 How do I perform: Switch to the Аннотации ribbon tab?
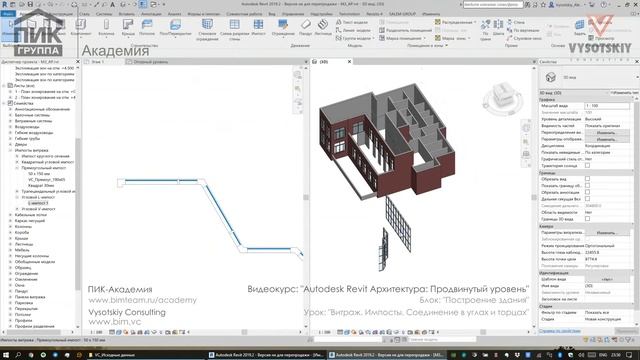(151, 14)
